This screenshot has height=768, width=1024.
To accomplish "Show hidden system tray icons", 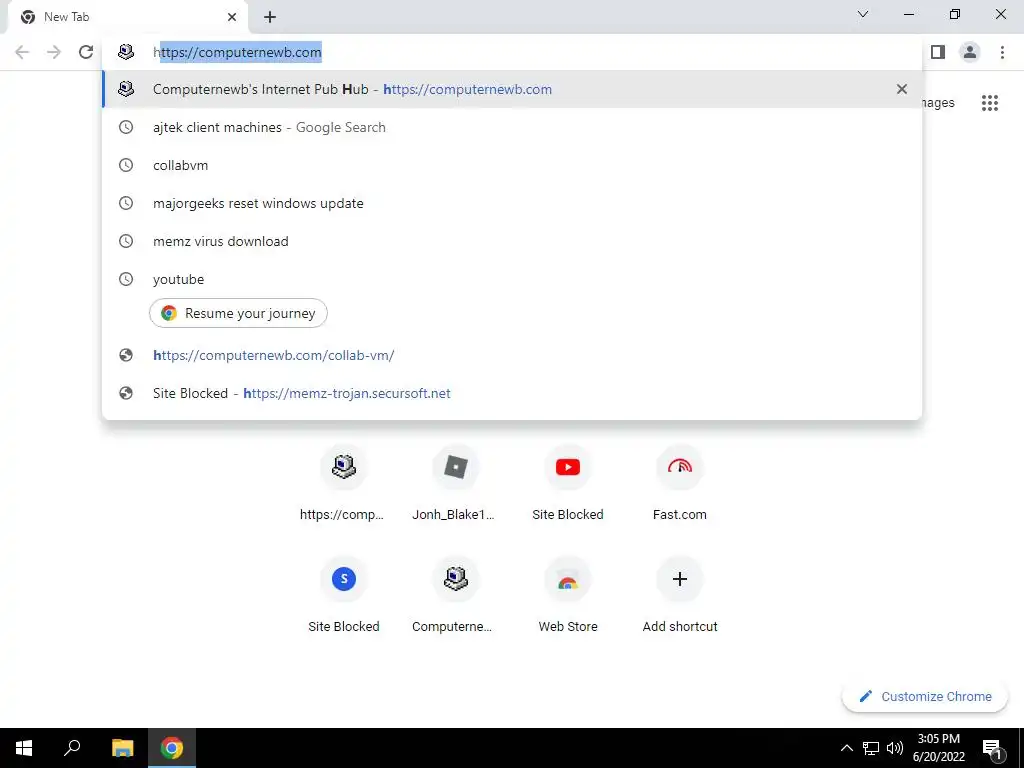I will click(846, 748).
